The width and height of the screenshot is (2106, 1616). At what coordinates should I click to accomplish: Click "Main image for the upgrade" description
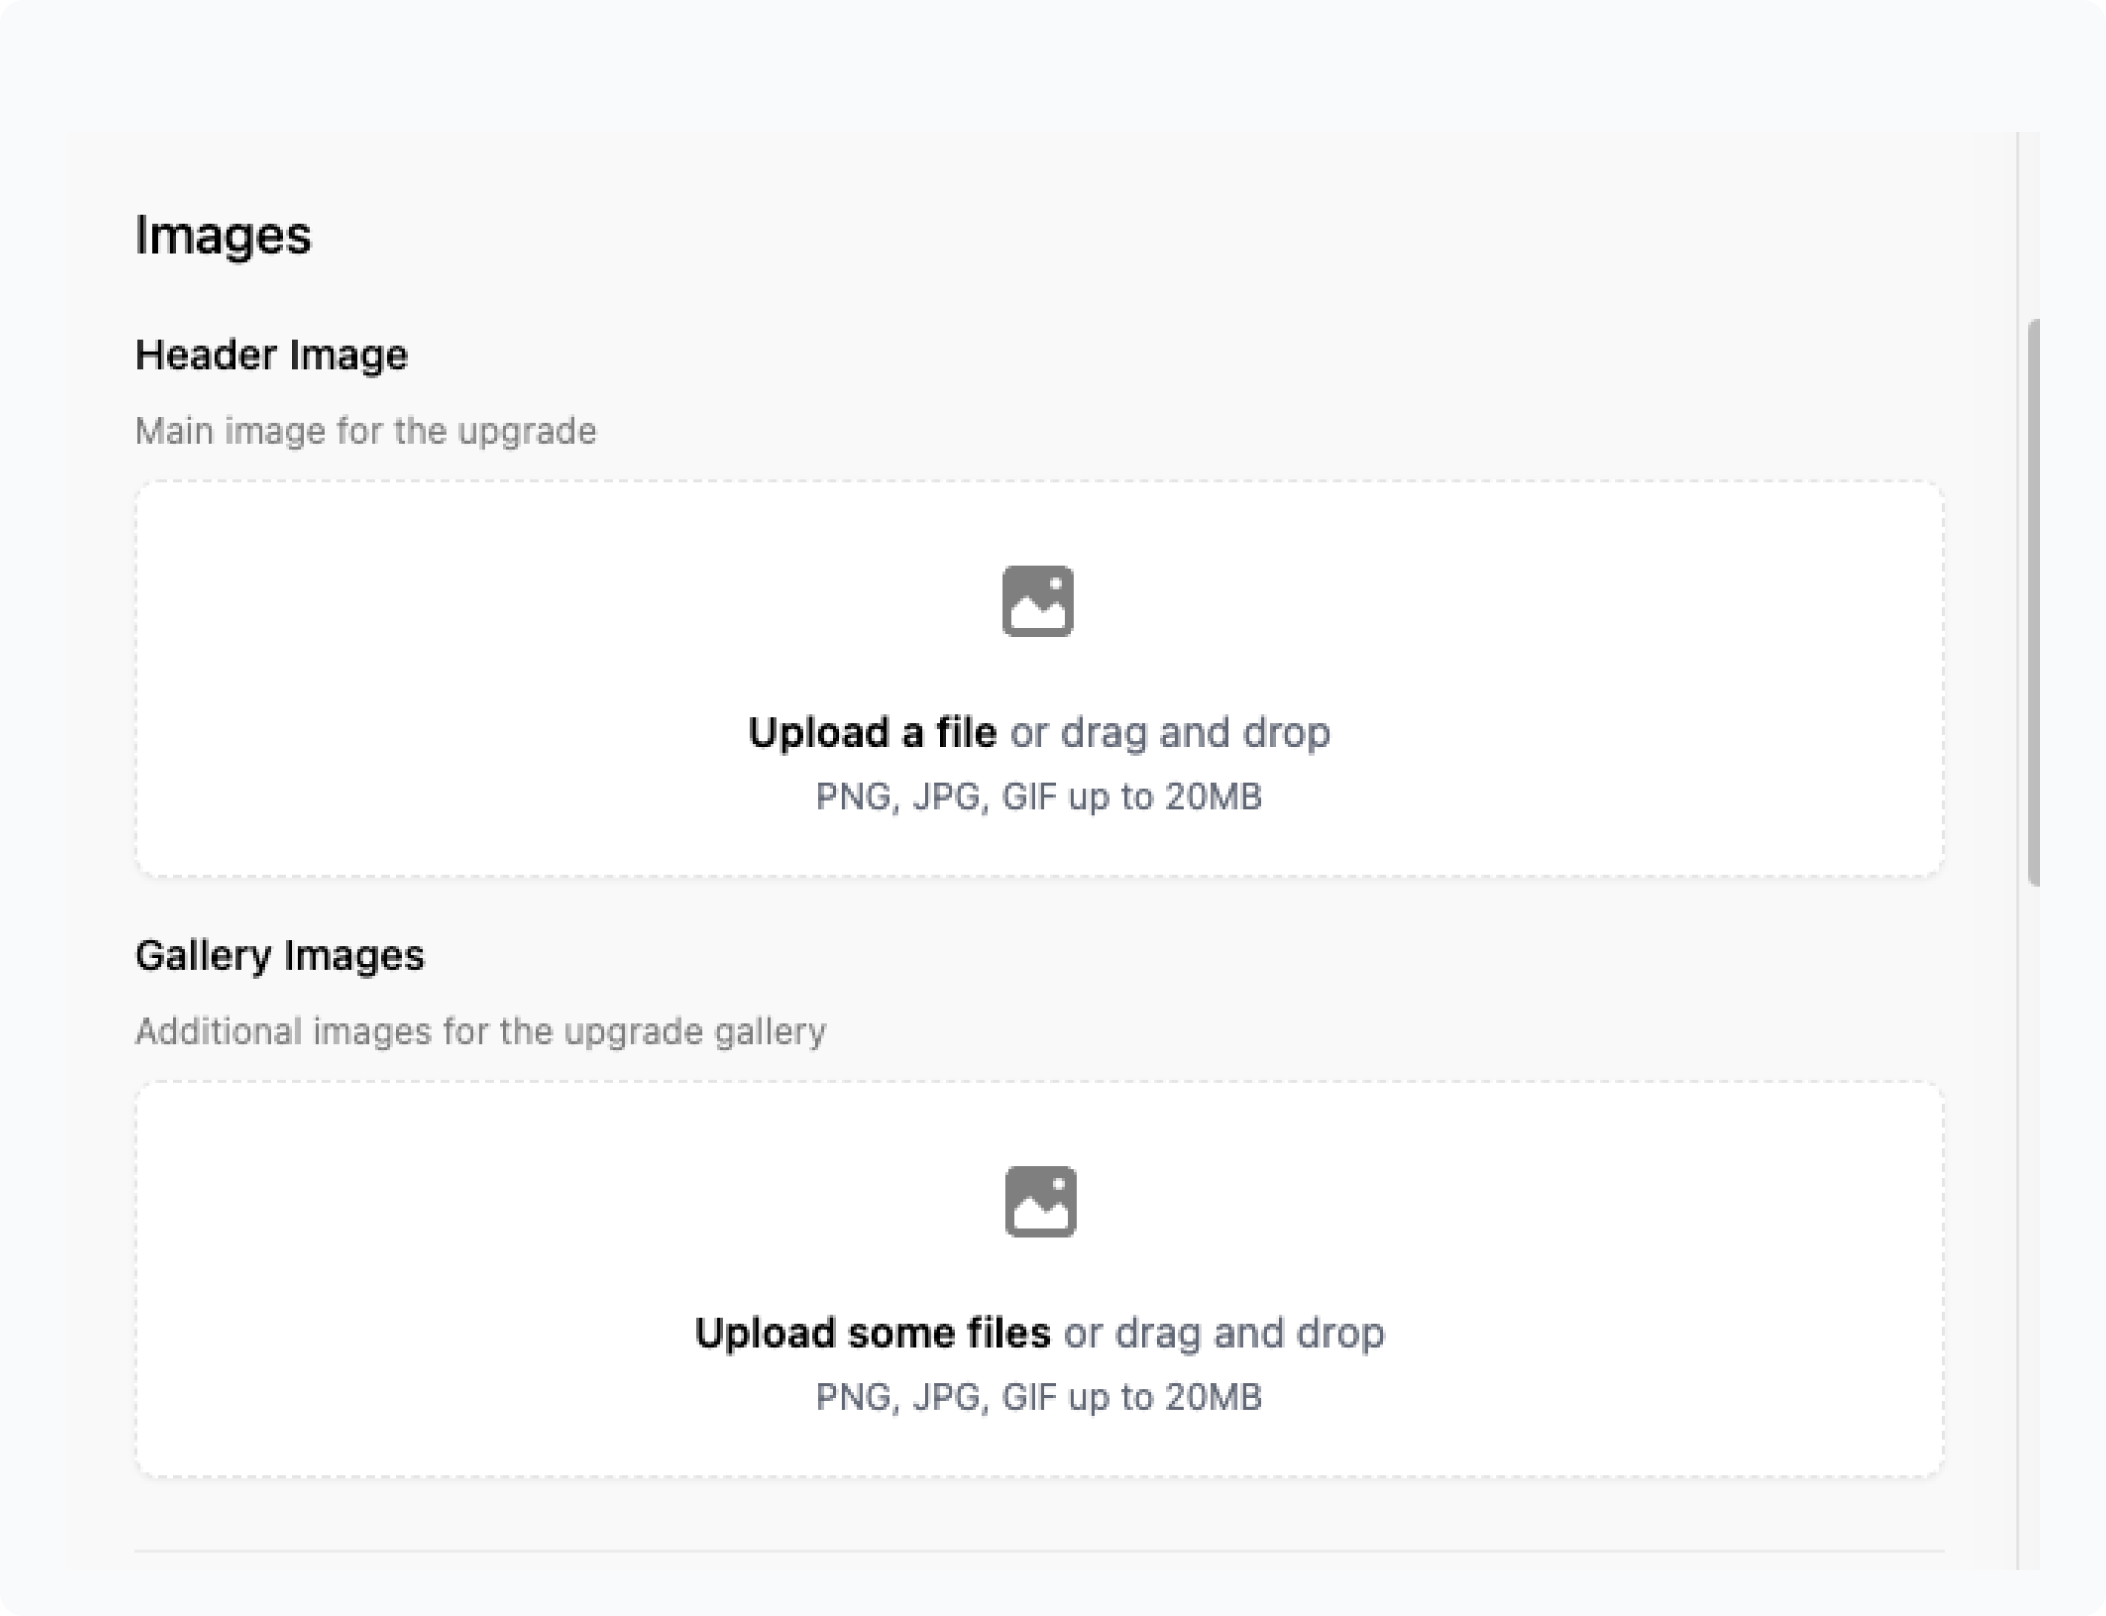365,431
